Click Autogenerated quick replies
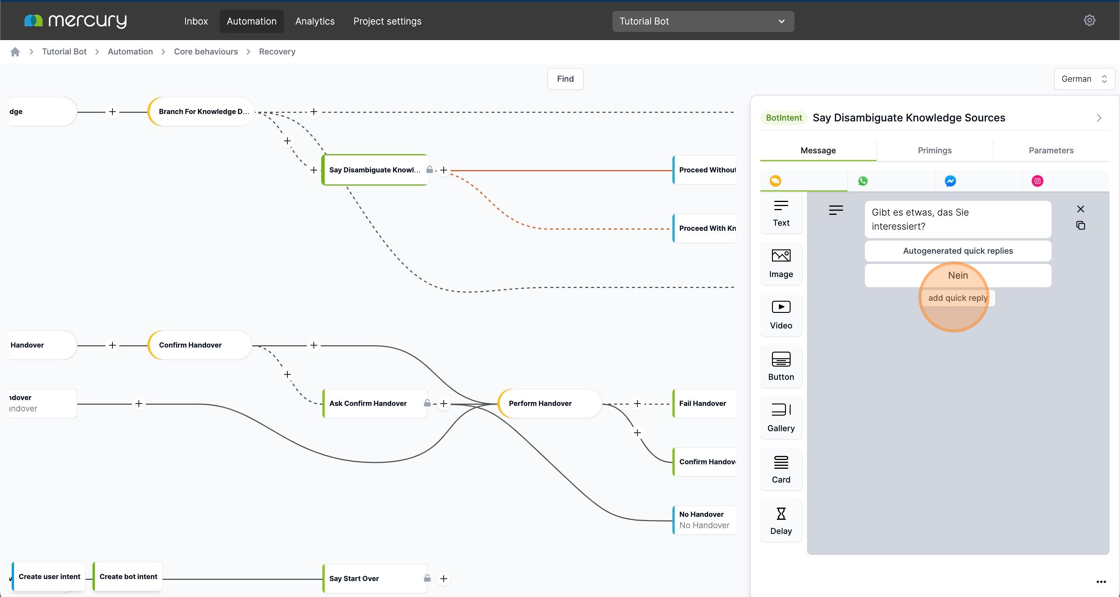The image size is (1120, 597). click(x=958, y=251)
